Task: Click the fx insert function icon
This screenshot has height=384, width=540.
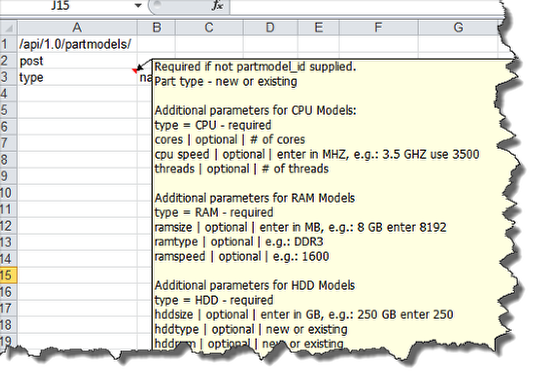Action: click(x=217, y=5)
